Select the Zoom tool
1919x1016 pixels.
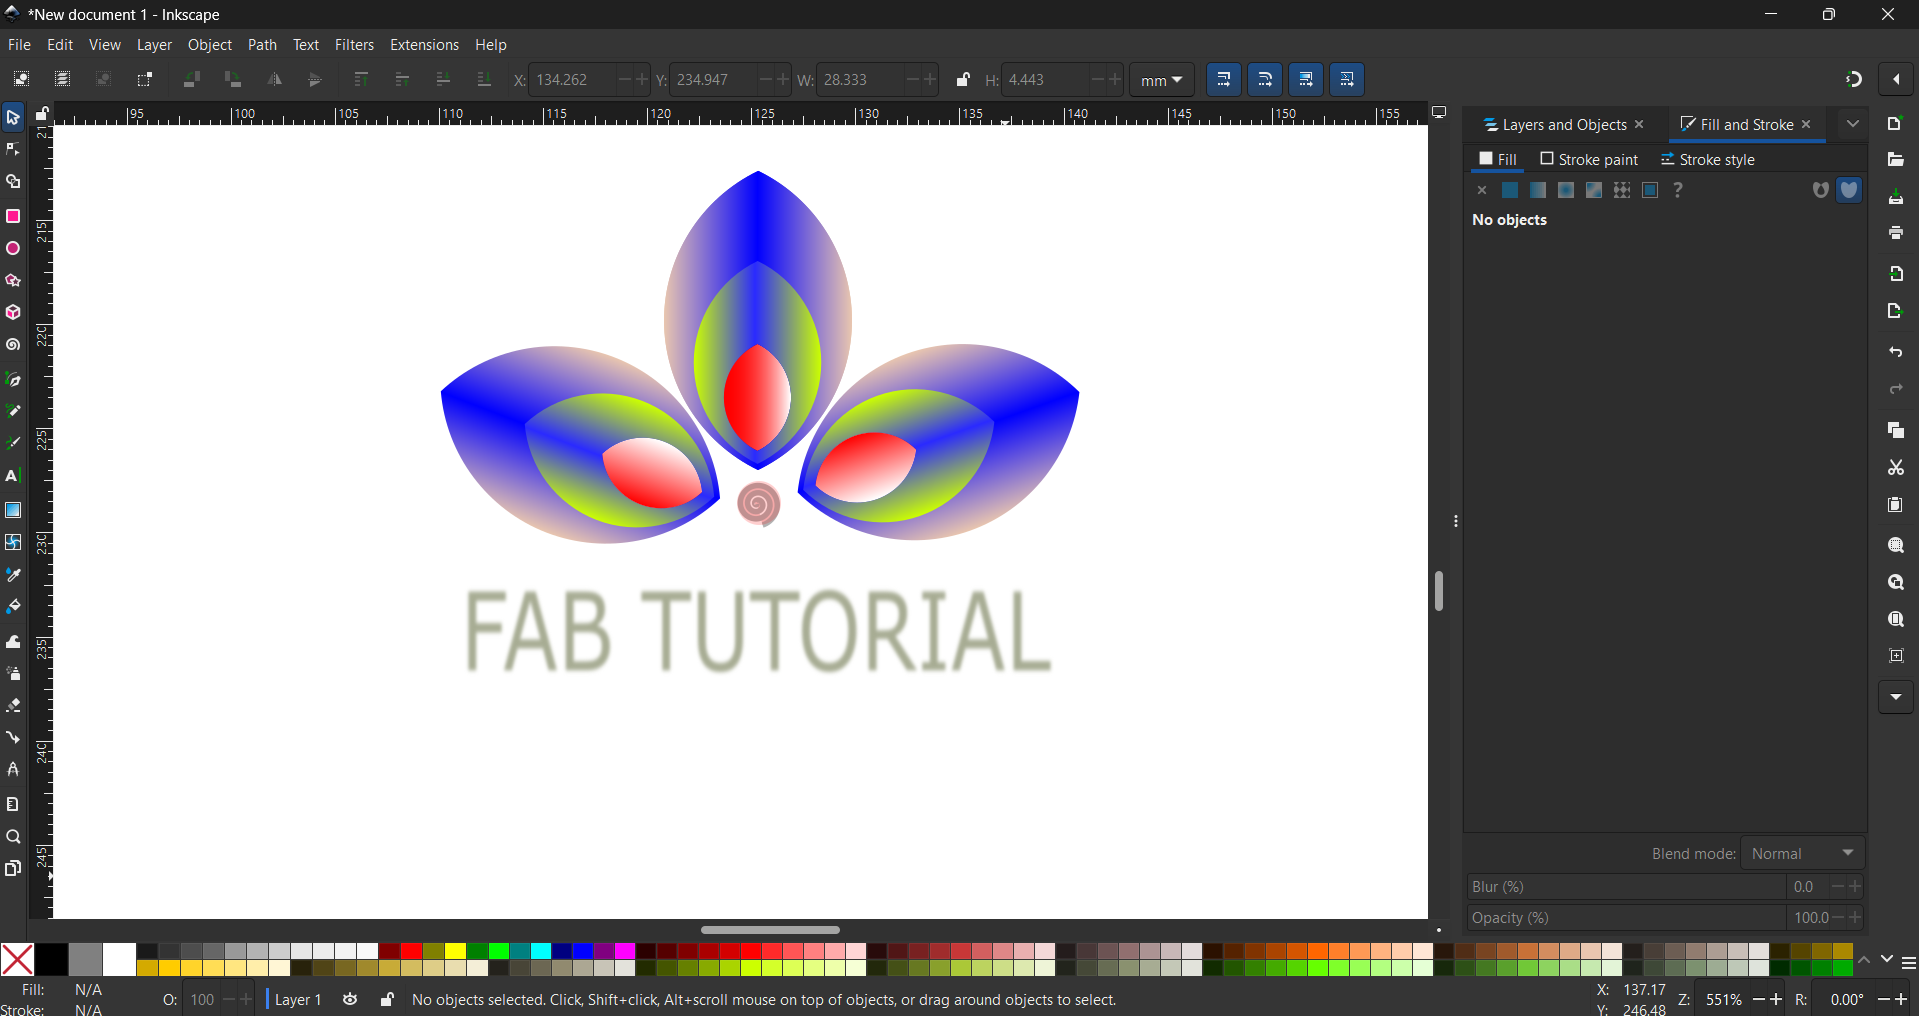point(13,837)
